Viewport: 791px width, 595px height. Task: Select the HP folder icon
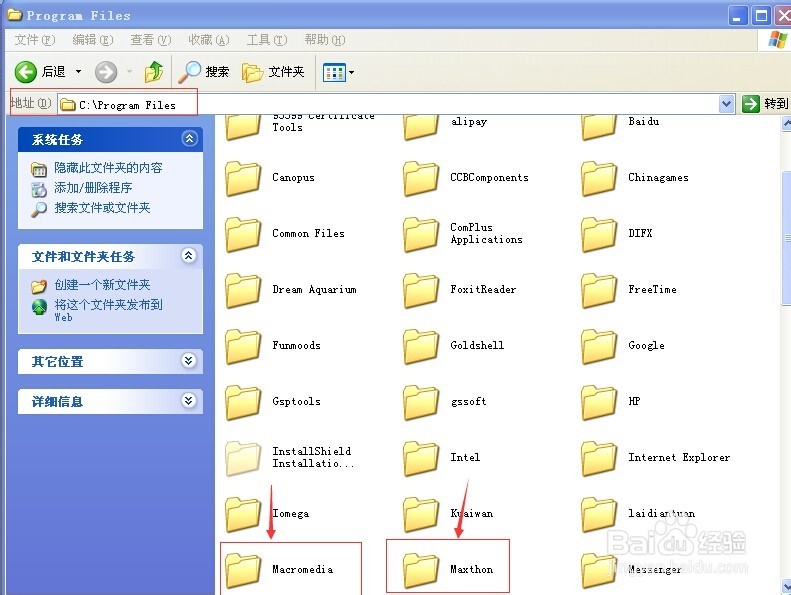click(x=598, y=402)
